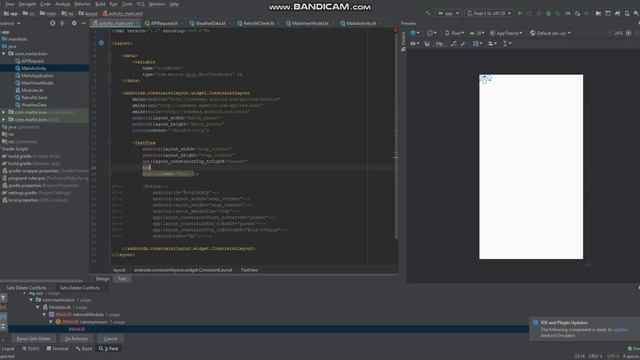
Task: Open the Default (en-us) locale dropdown
Action: point(551,33)
